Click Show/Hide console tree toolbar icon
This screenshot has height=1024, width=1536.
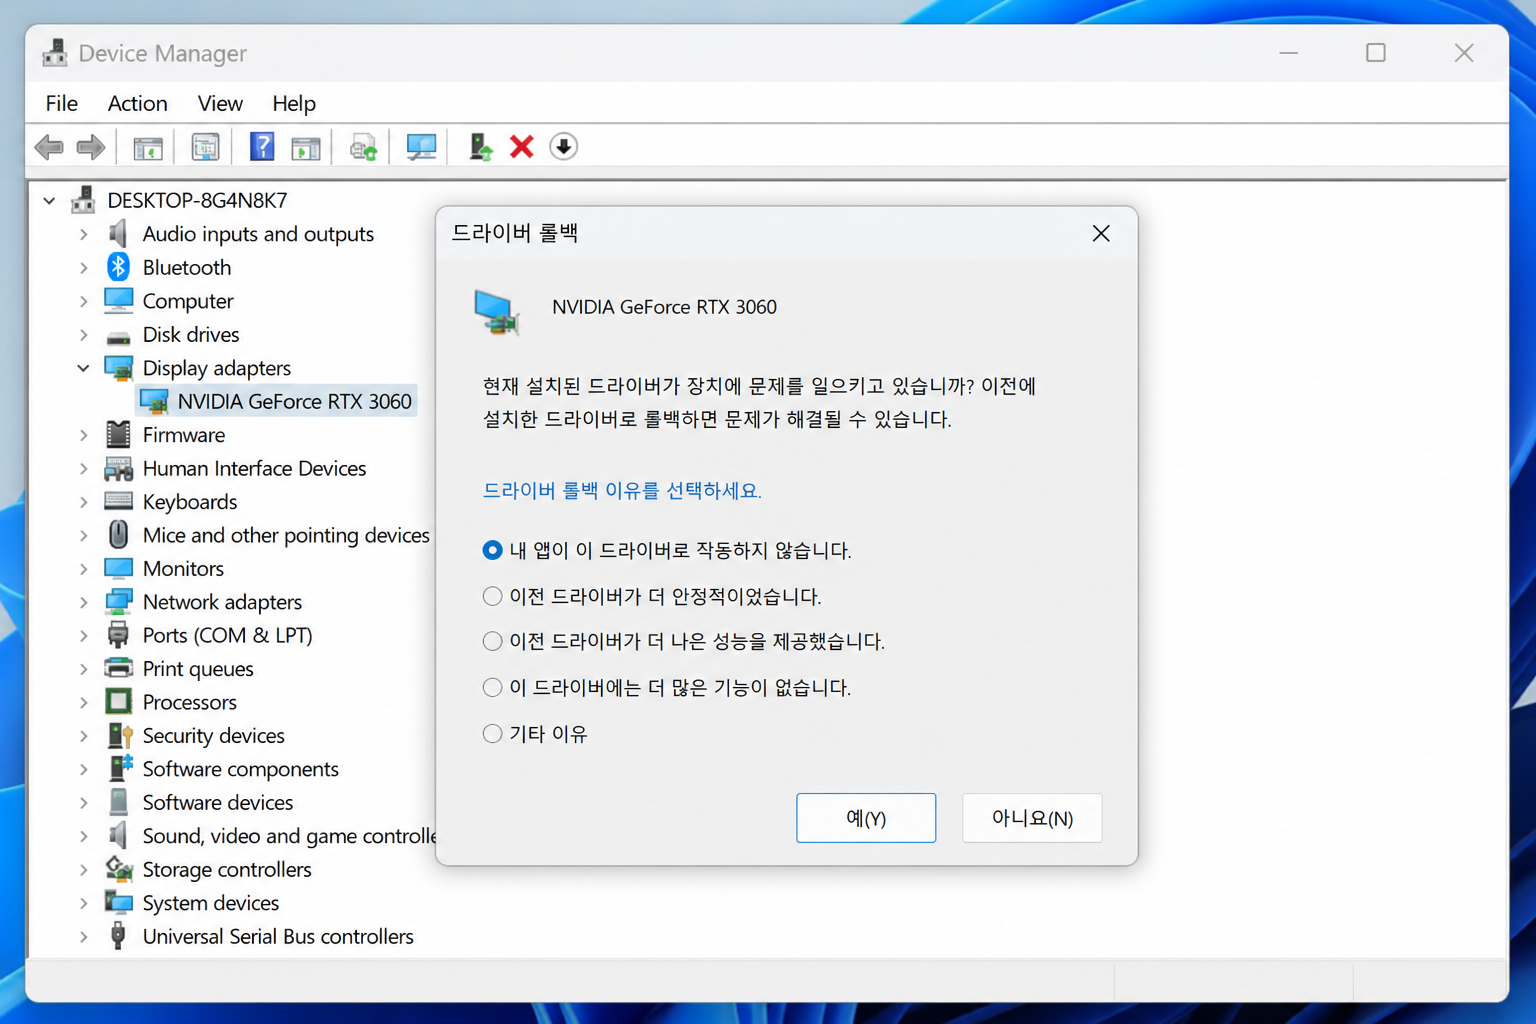[x=148, y=148]
